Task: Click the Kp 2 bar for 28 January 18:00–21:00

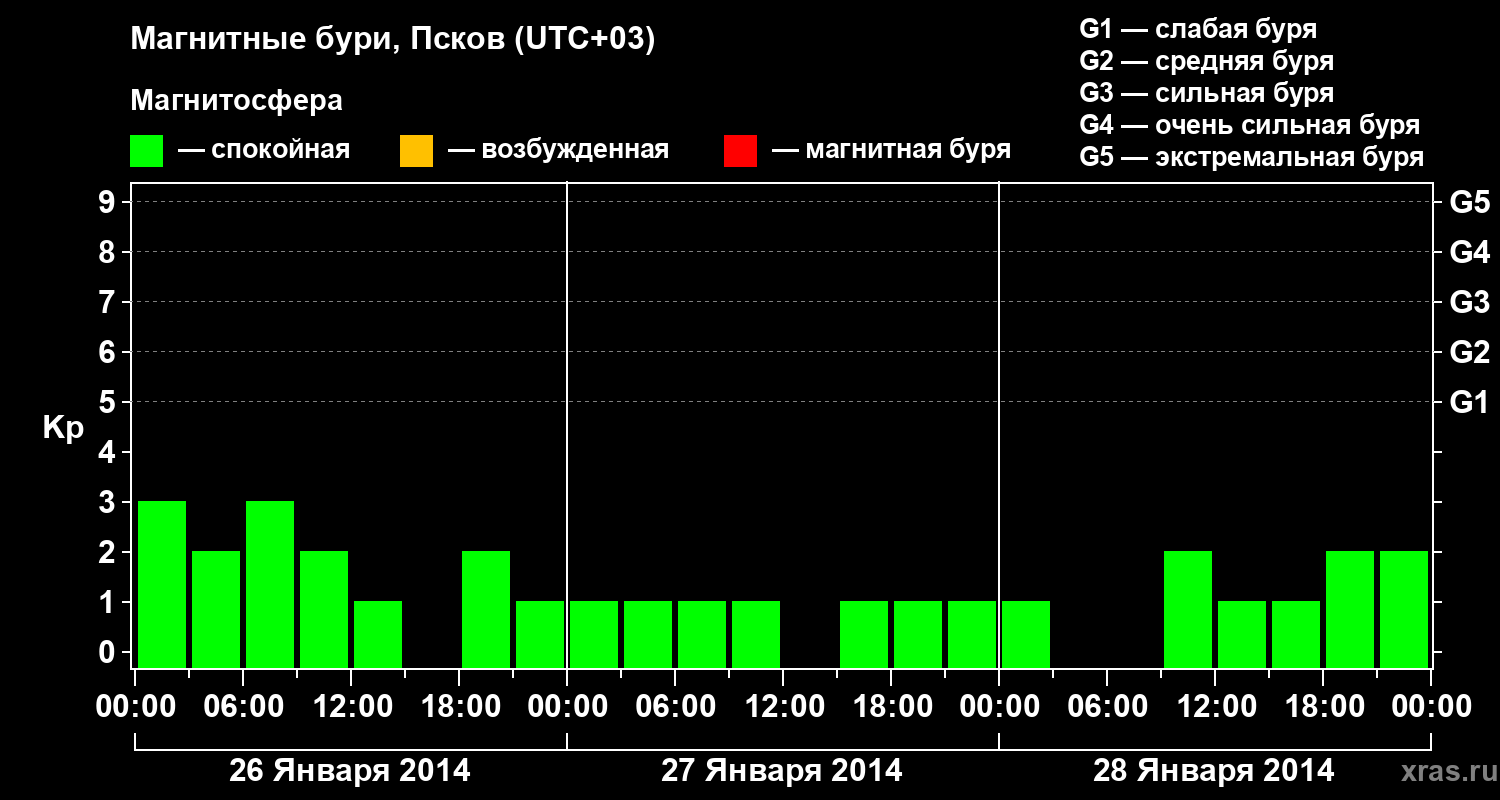Action: pos(1350,609)
